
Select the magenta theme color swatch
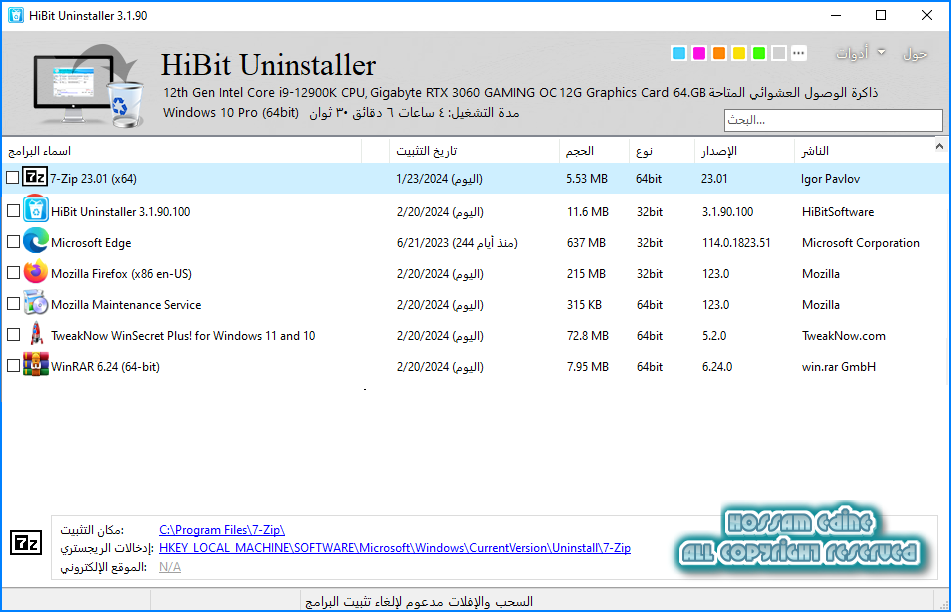coord(699,53)
